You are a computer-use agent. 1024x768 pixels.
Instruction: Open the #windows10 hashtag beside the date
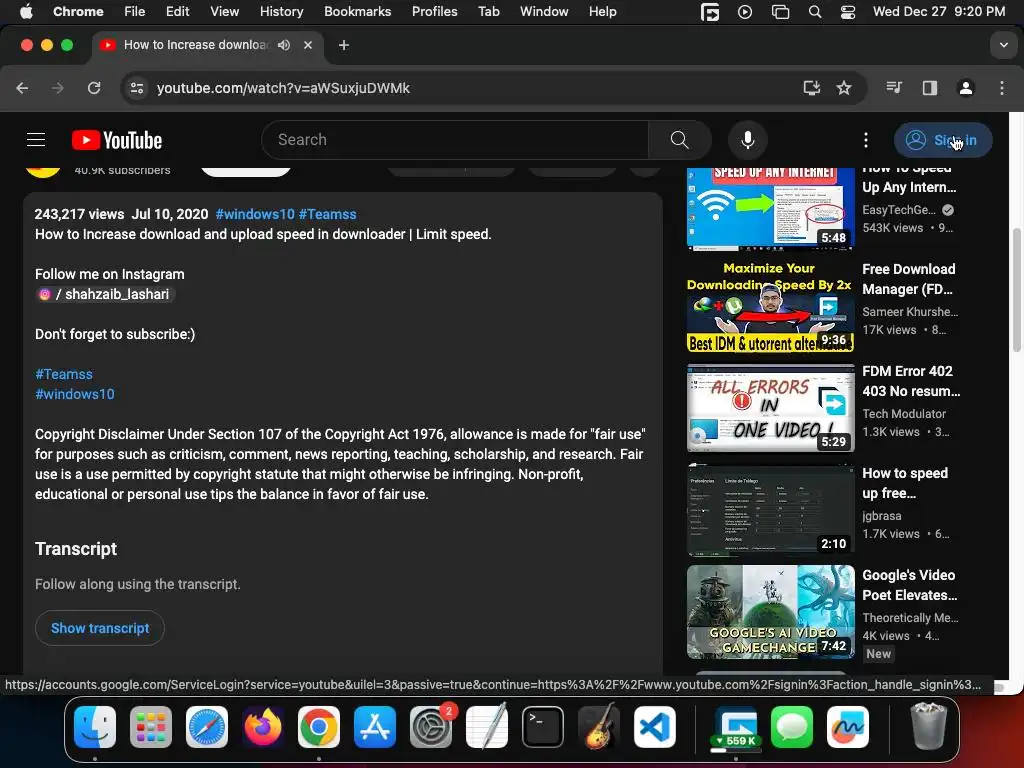pos(255,214)
